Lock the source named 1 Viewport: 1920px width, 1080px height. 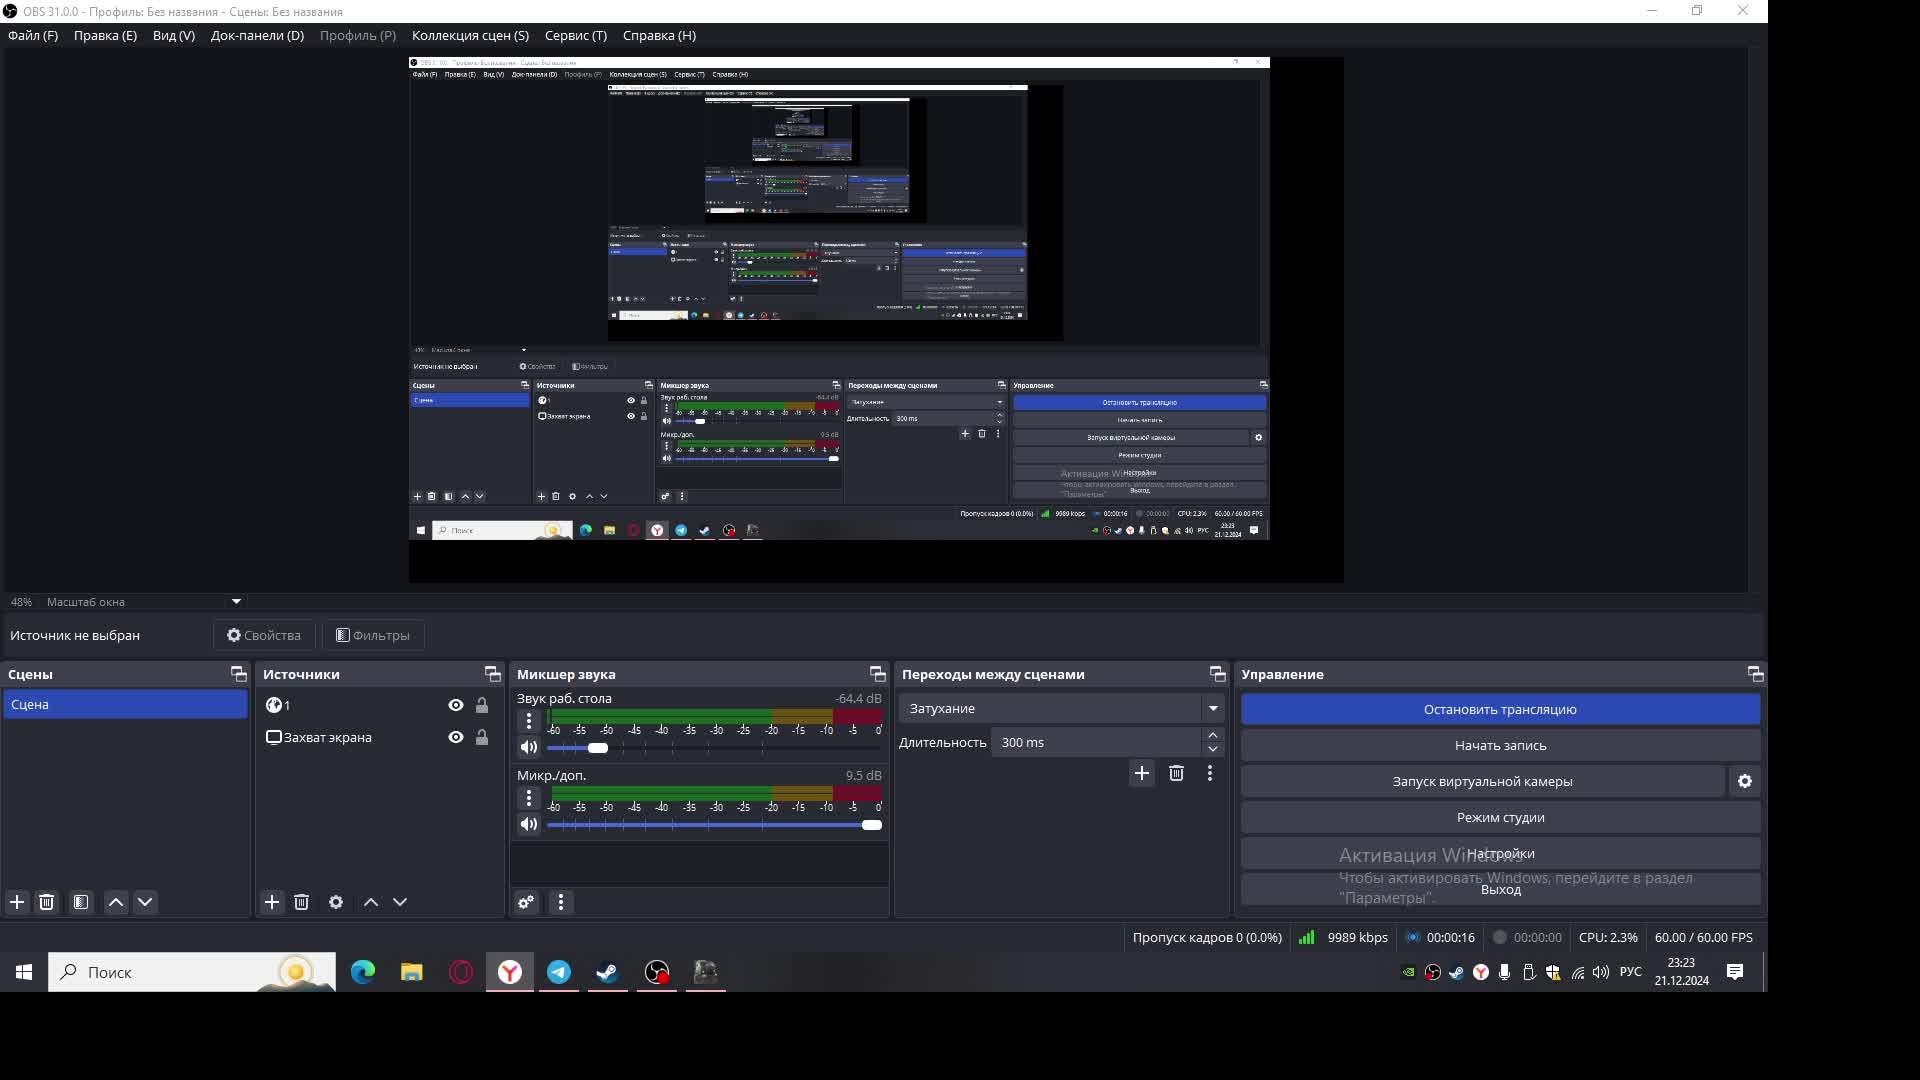(482, 705)
